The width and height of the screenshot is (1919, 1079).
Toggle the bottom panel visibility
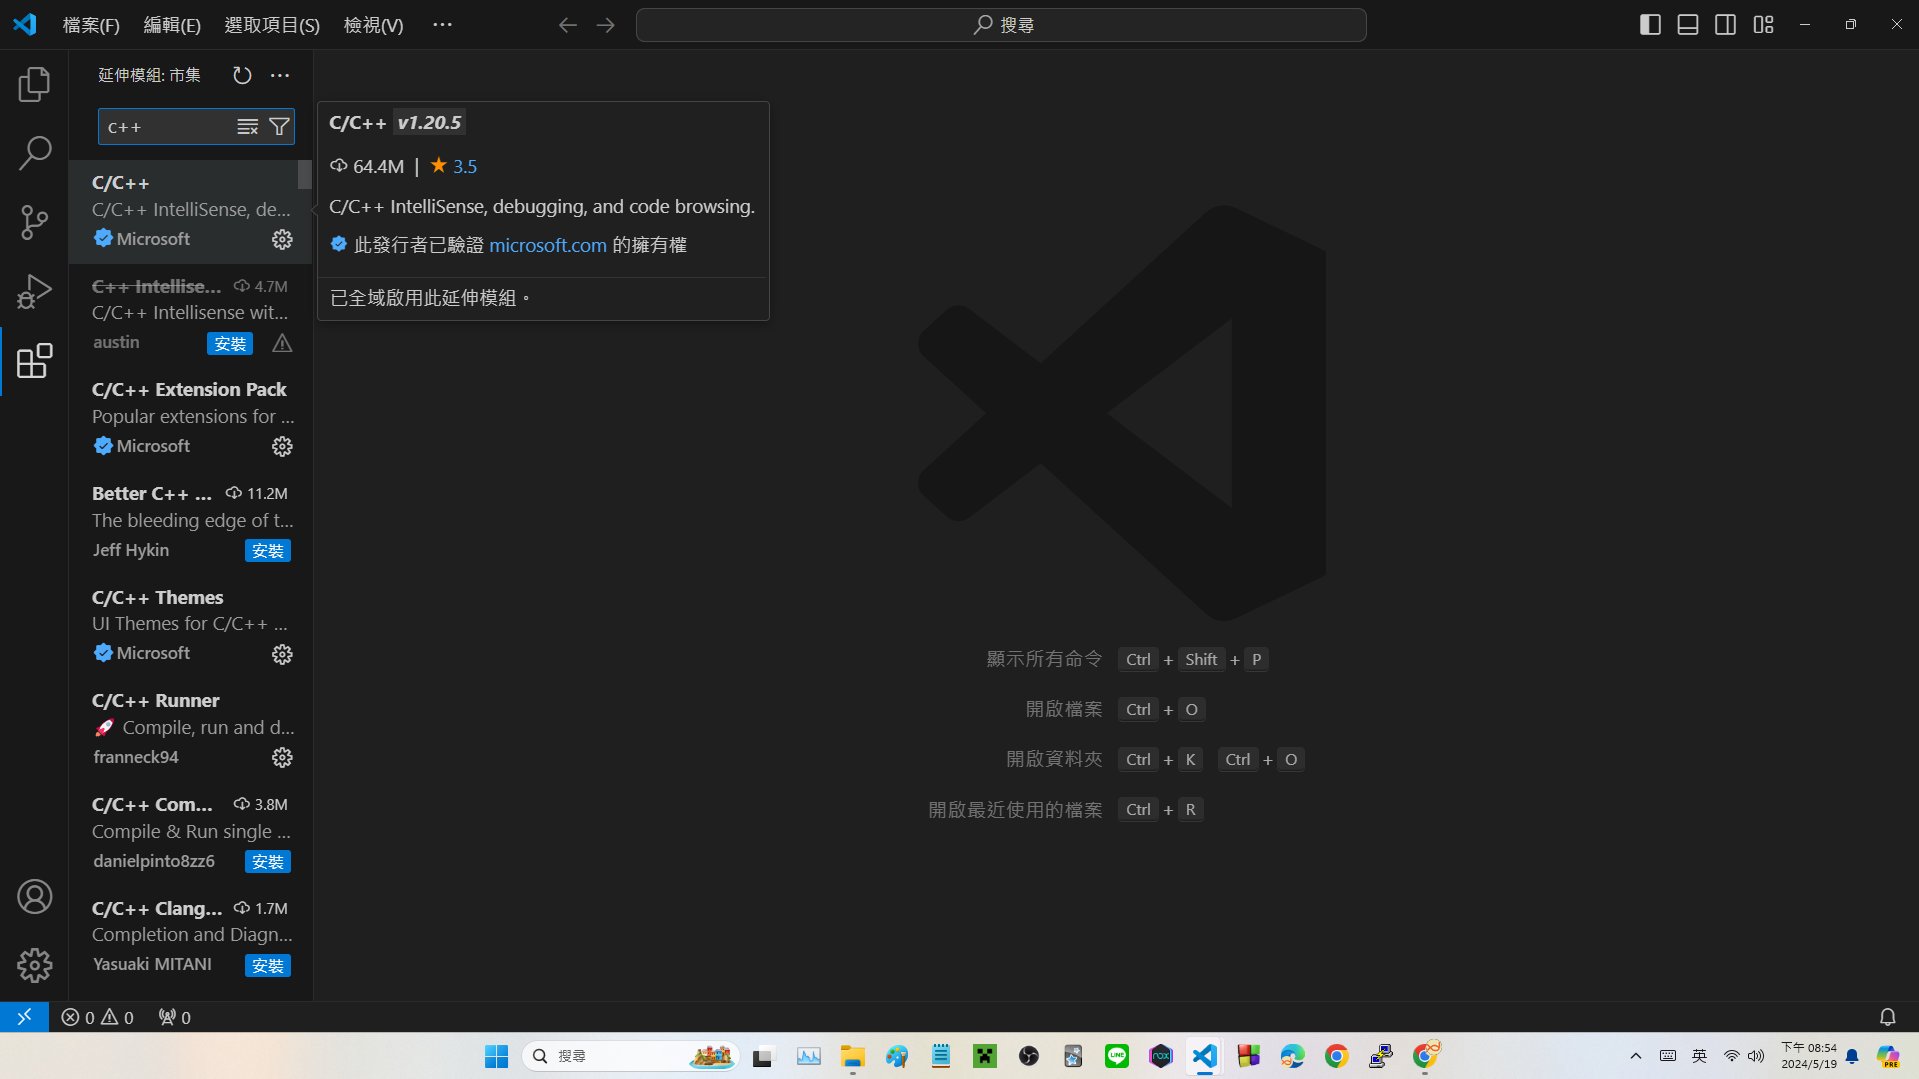coord(1688,25)
